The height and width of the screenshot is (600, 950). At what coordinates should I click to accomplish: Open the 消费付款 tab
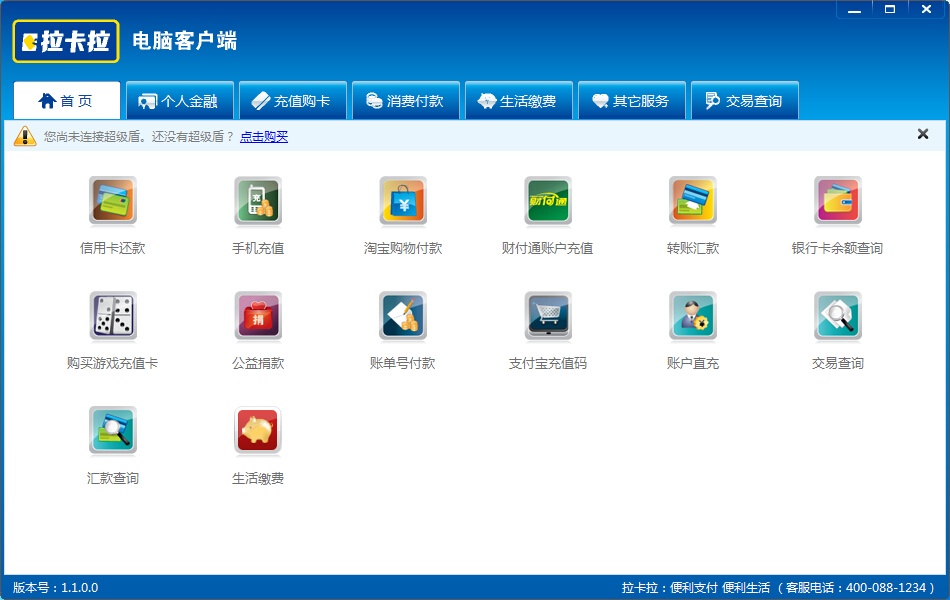tap(406, 101)
